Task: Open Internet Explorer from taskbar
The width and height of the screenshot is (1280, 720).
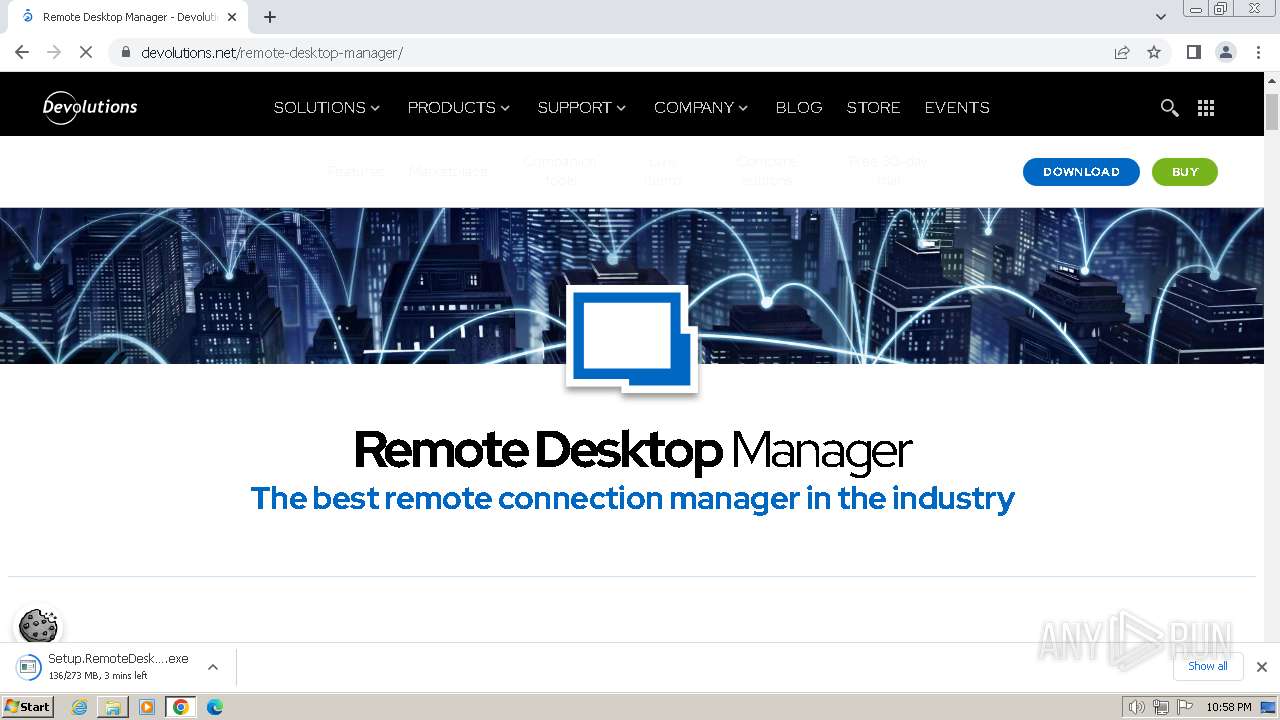Action: point(80,707)
